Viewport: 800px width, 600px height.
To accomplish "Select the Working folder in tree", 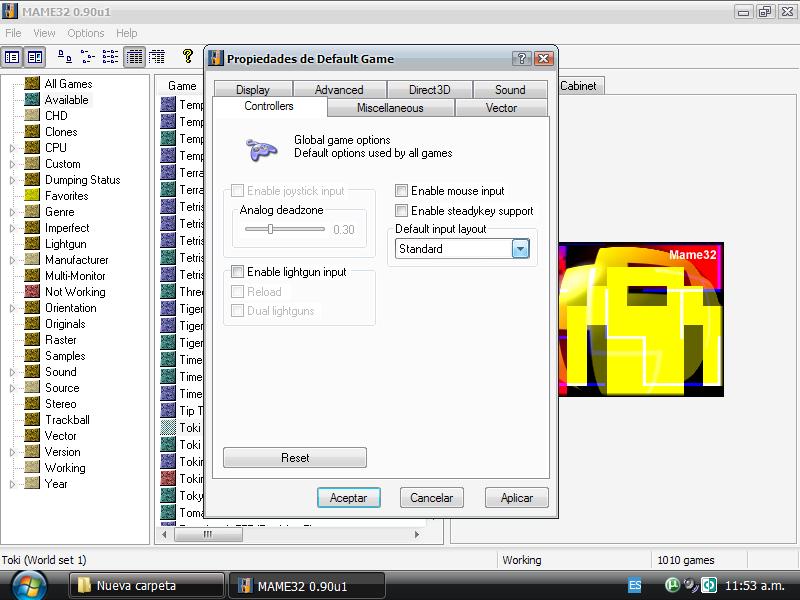I will (65, 467).
